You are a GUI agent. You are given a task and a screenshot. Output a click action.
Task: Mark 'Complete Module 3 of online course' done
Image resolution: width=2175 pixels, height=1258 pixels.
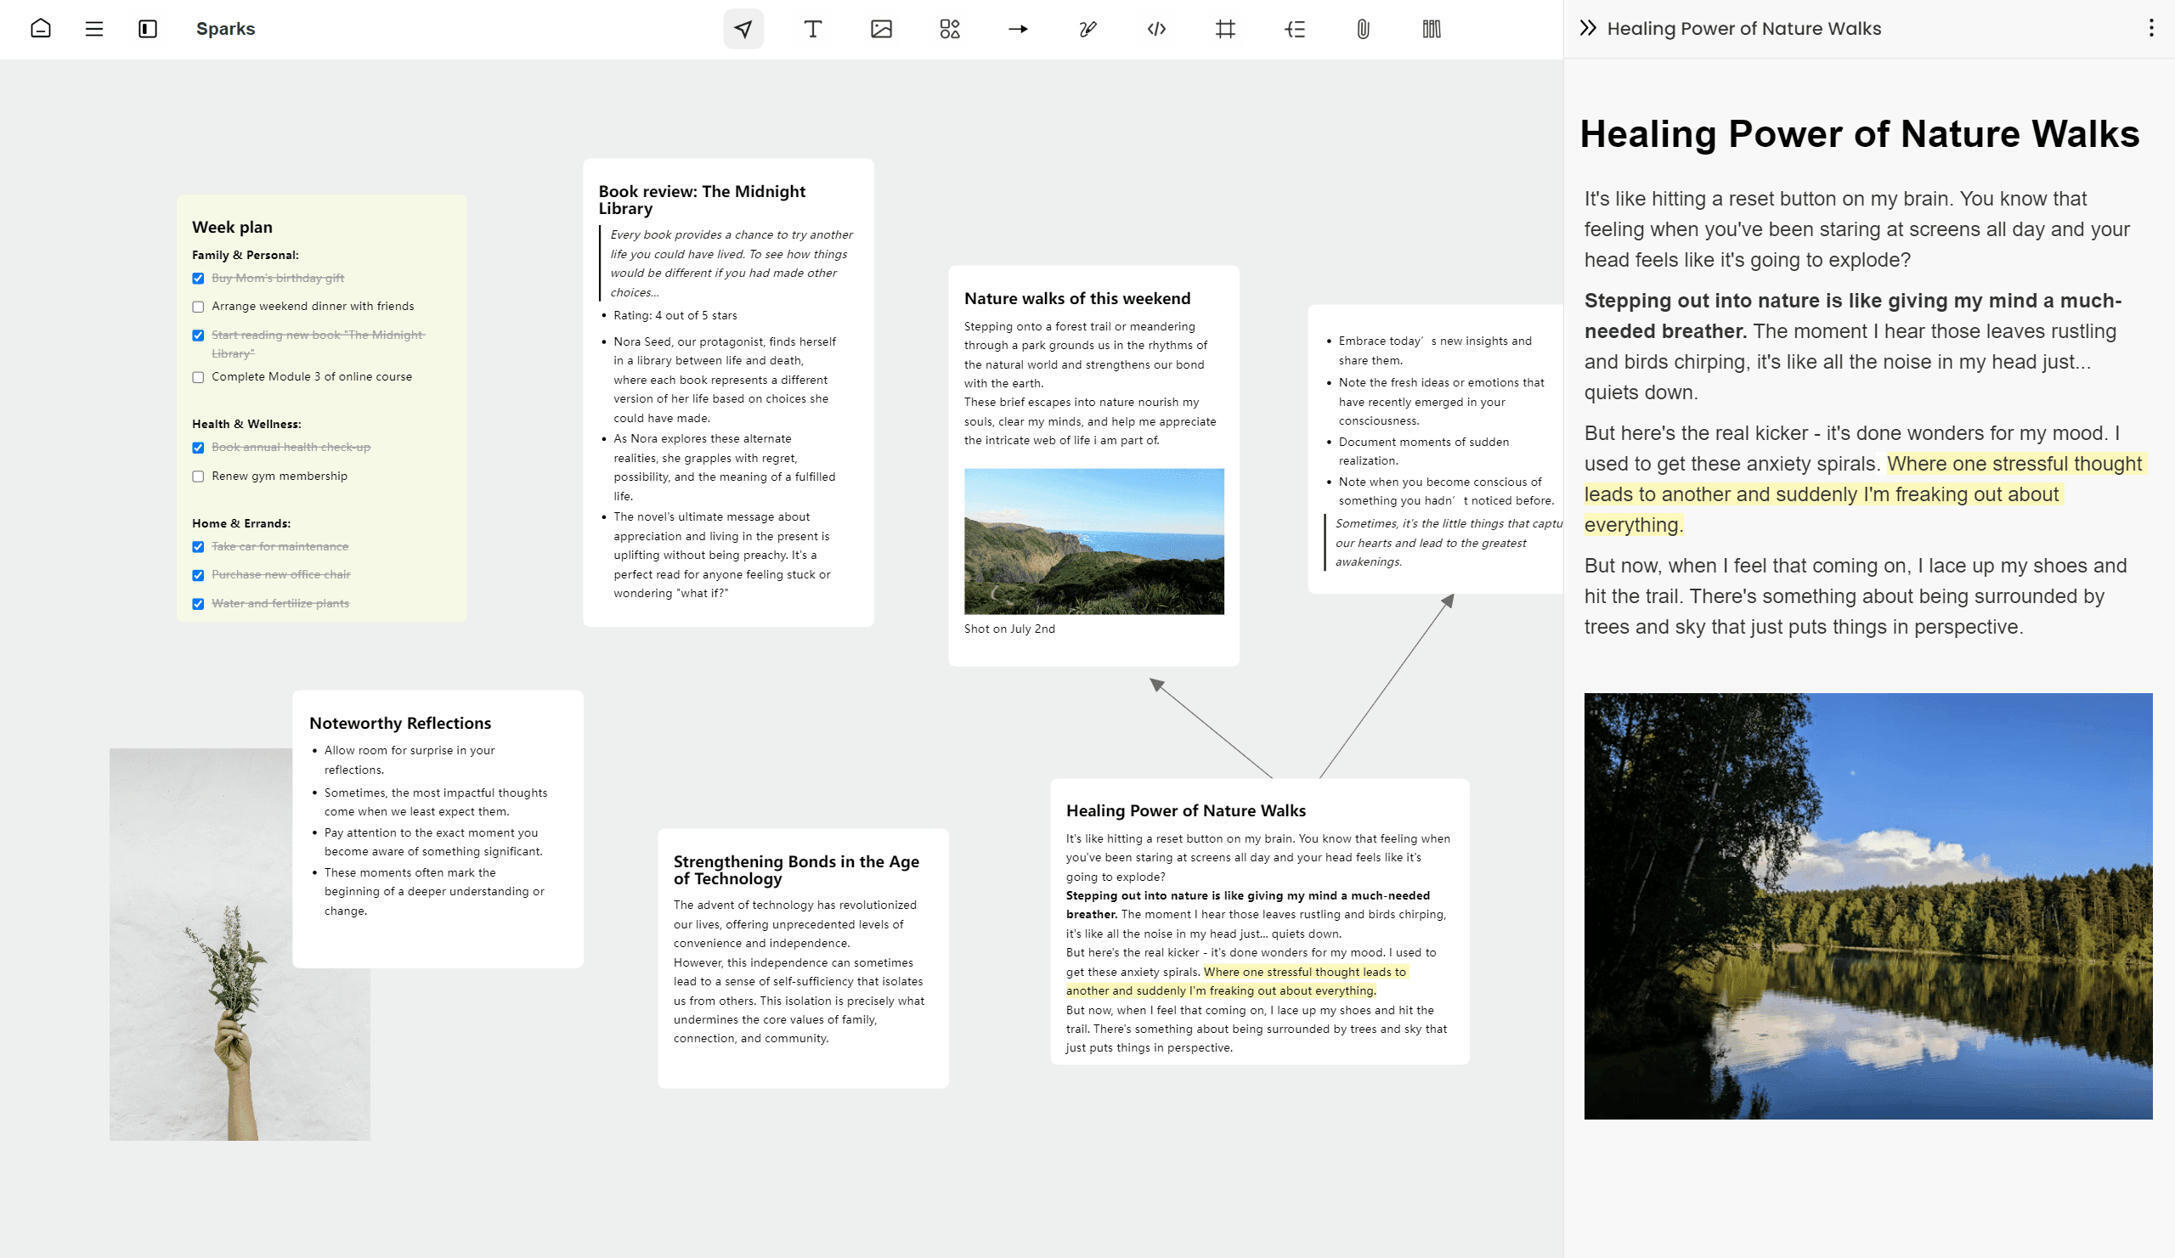tap(198, 377)
